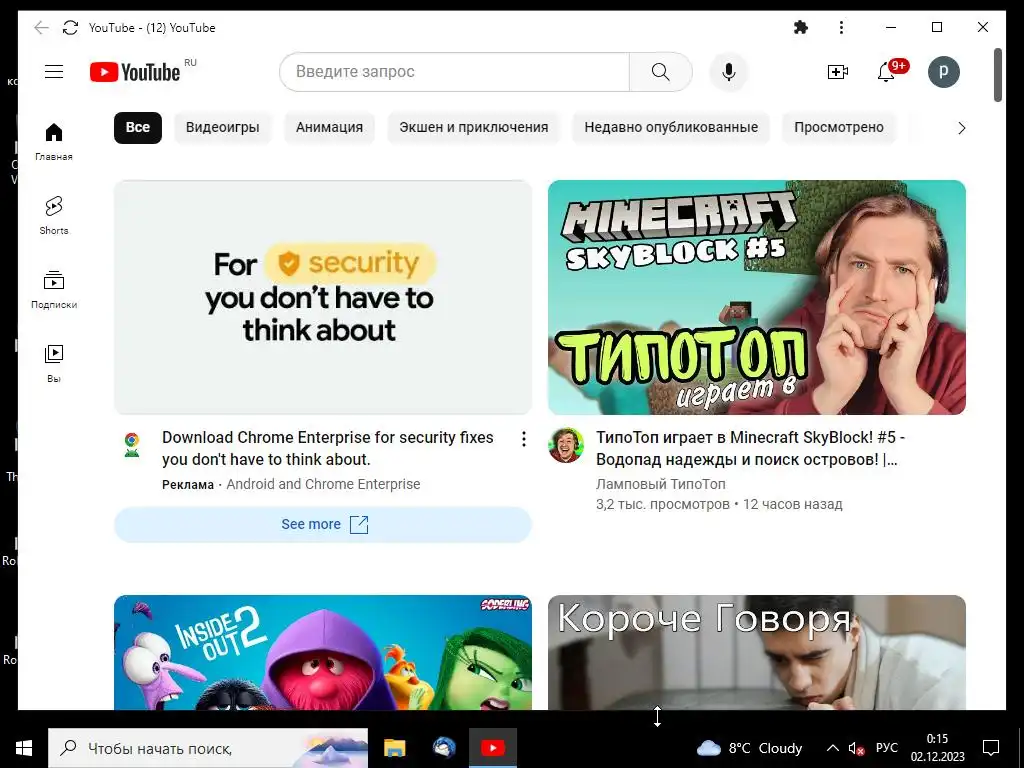Open the 8°C Cloudy weather widget
This screenshot has height=768, width=1024.
pyautogui.click(x=750, y=748)
